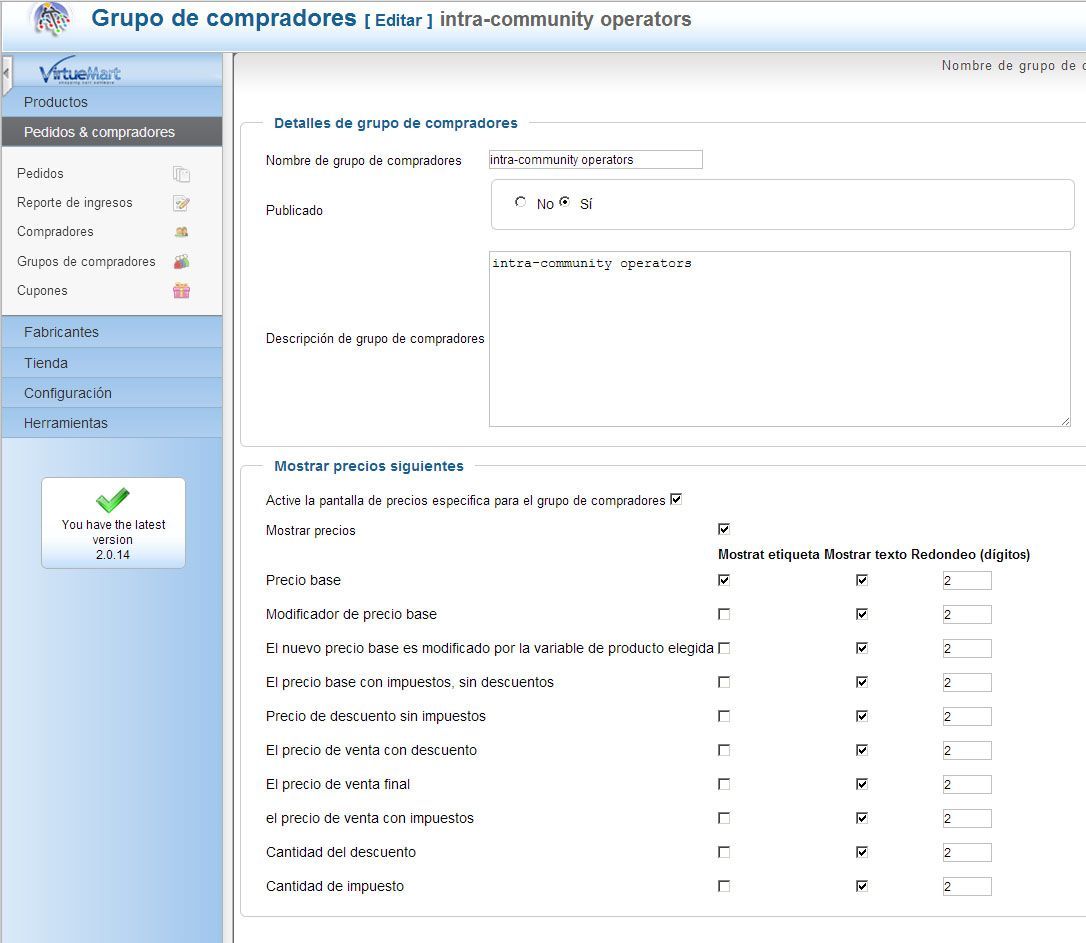1086x943 pixels.
Task: Enable label for El precio de venta final
Action: pos(724,784)
